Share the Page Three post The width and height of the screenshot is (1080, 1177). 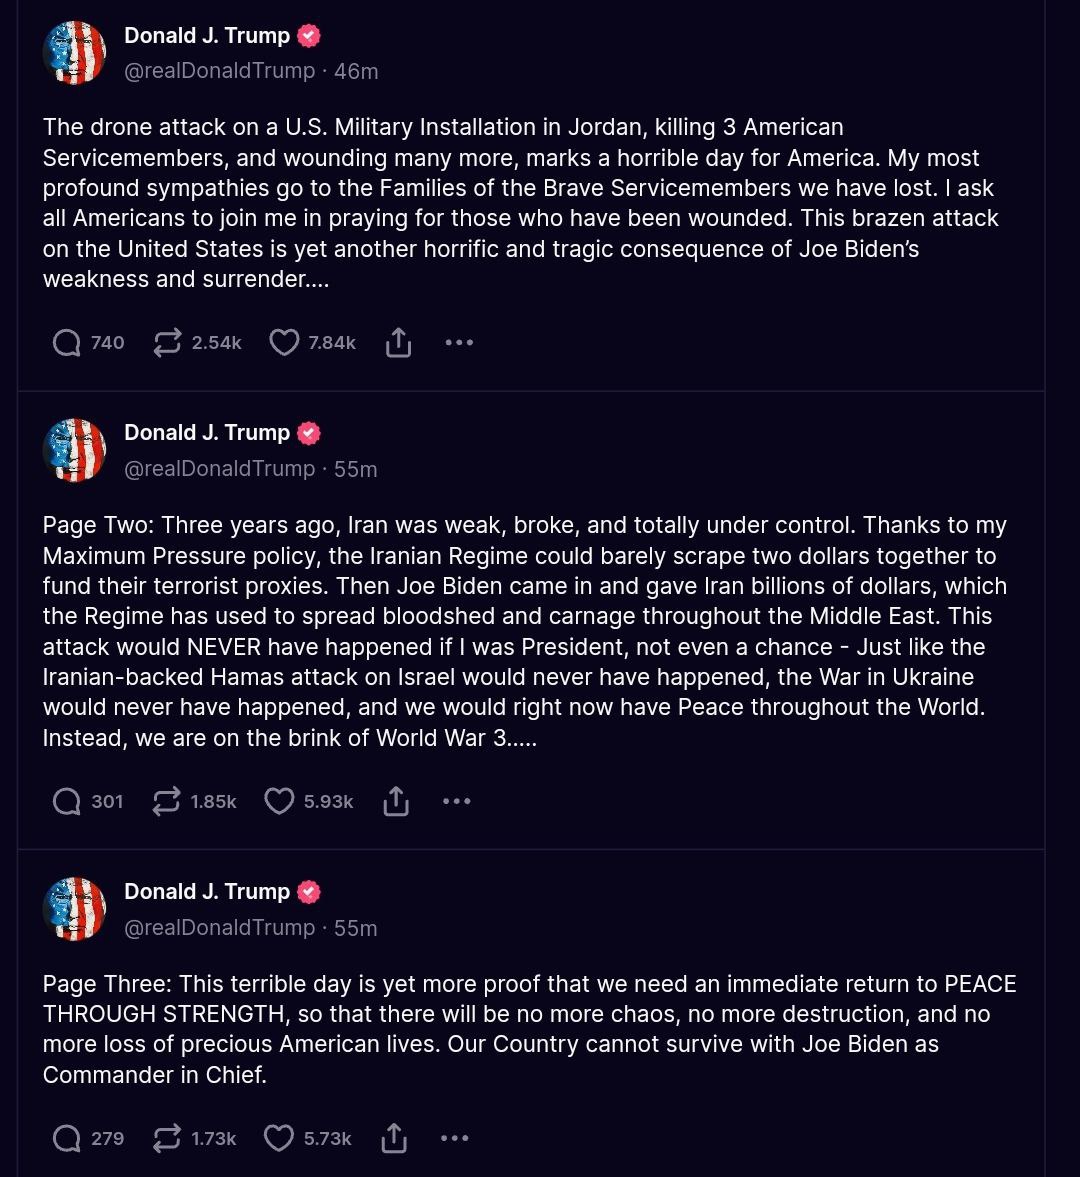coord(394,1138)
